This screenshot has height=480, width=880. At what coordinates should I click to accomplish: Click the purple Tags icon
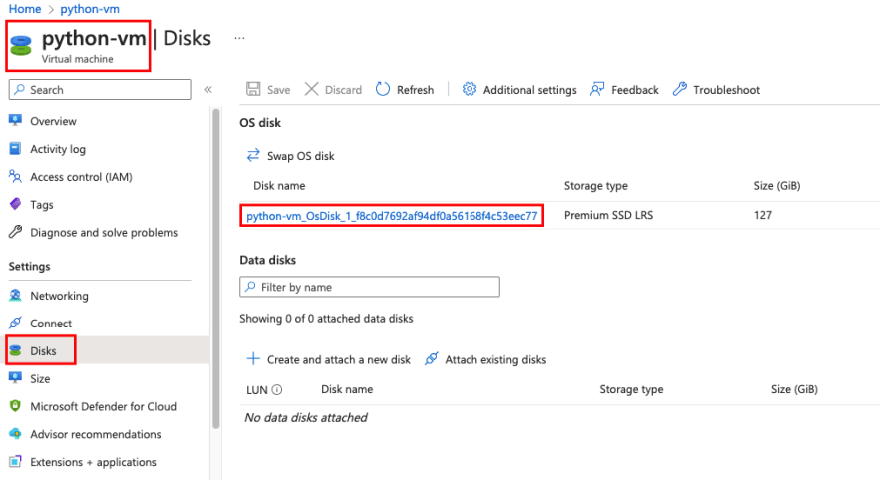[x=16, y=204]
